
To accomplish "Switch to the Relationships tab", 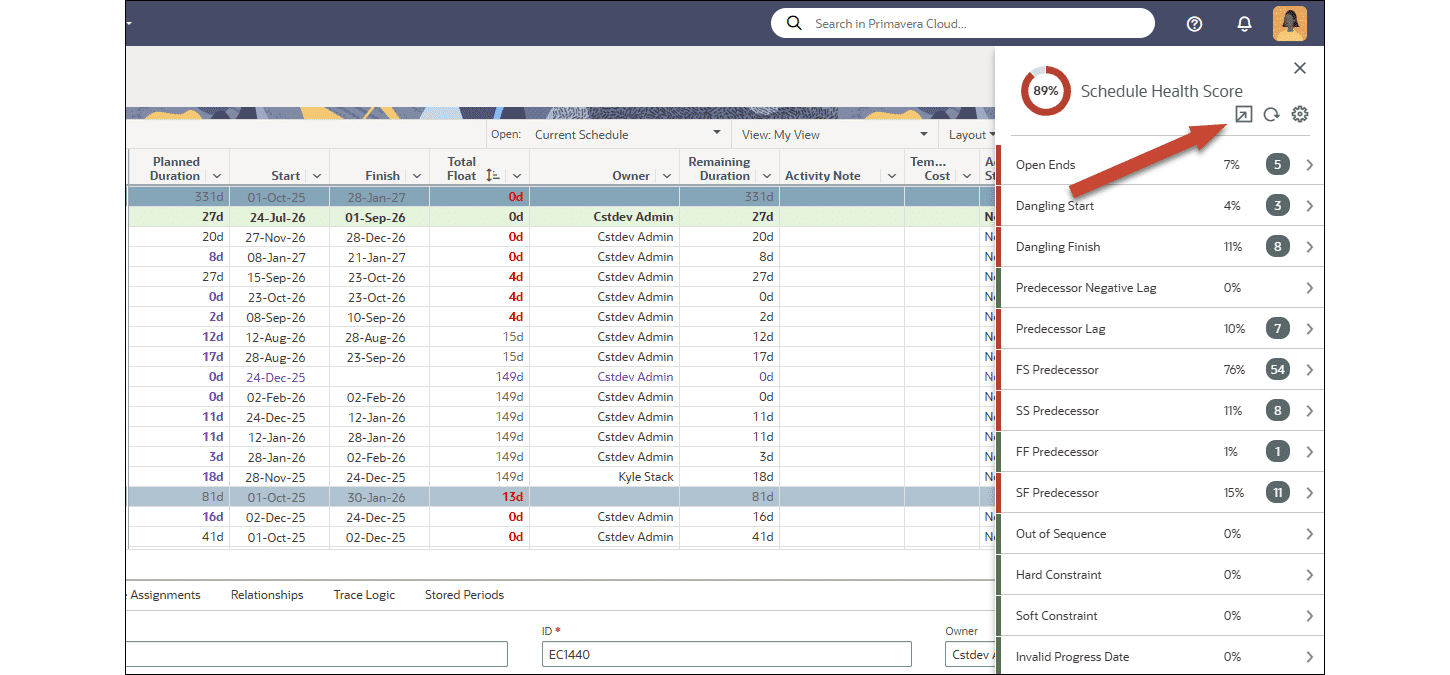I will (267, 595).
